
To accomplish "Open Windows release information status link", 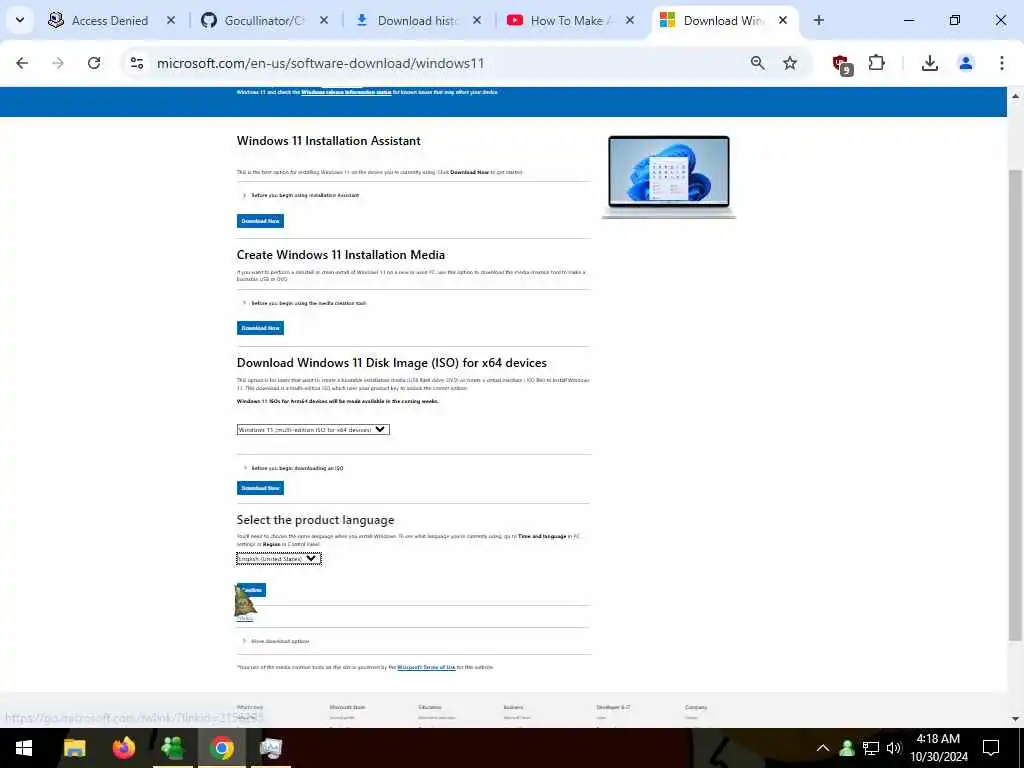I will 346,92.
